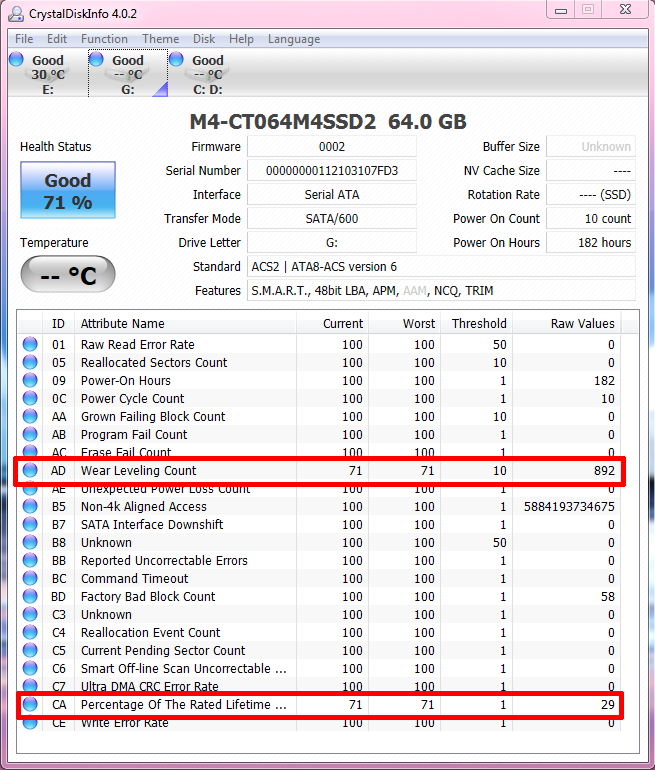Click status orb for Non-4k Aligned Access
655x770 pixels.
pos(30,506)
